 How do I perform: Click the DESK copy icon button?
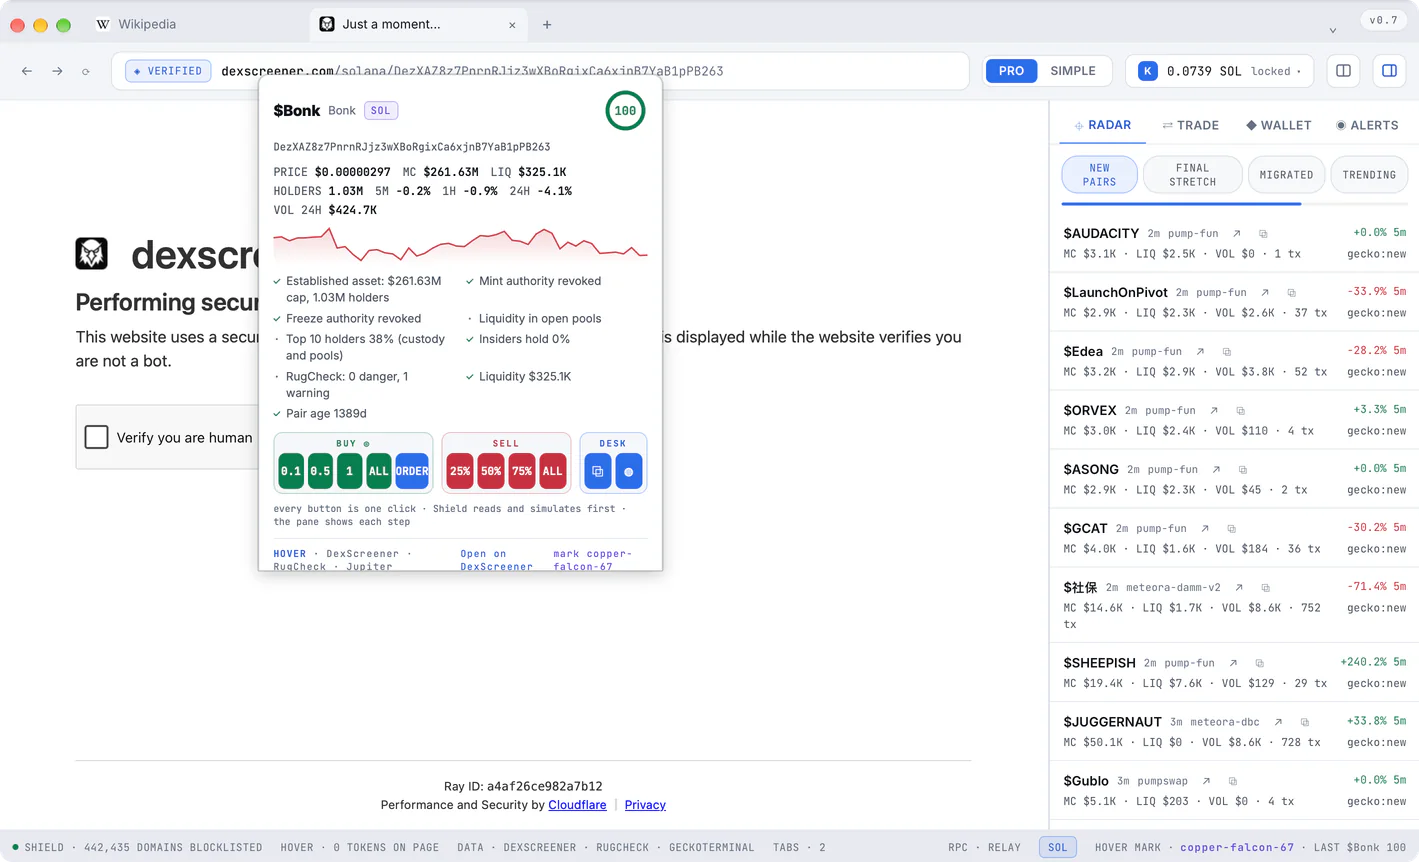598,471
